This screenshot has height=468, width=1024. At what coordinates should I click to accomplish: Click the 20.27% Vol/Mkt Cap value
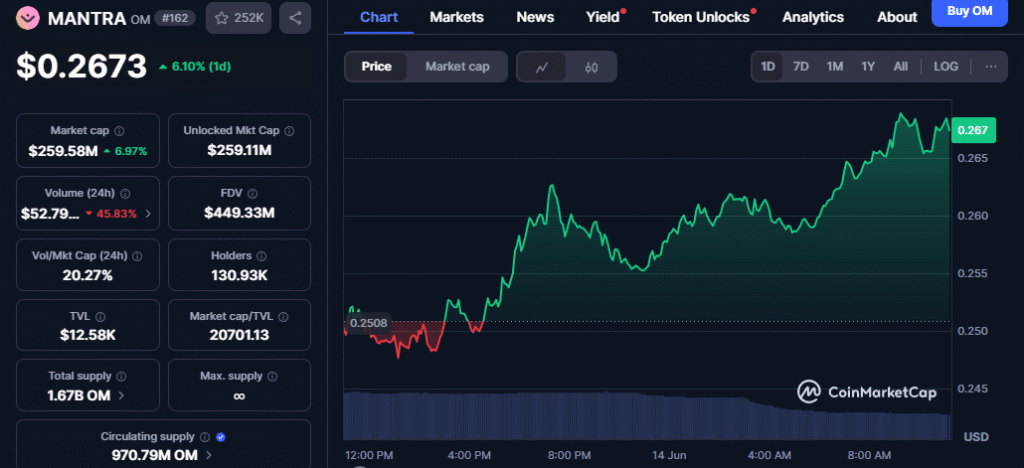tap(88, 275)
